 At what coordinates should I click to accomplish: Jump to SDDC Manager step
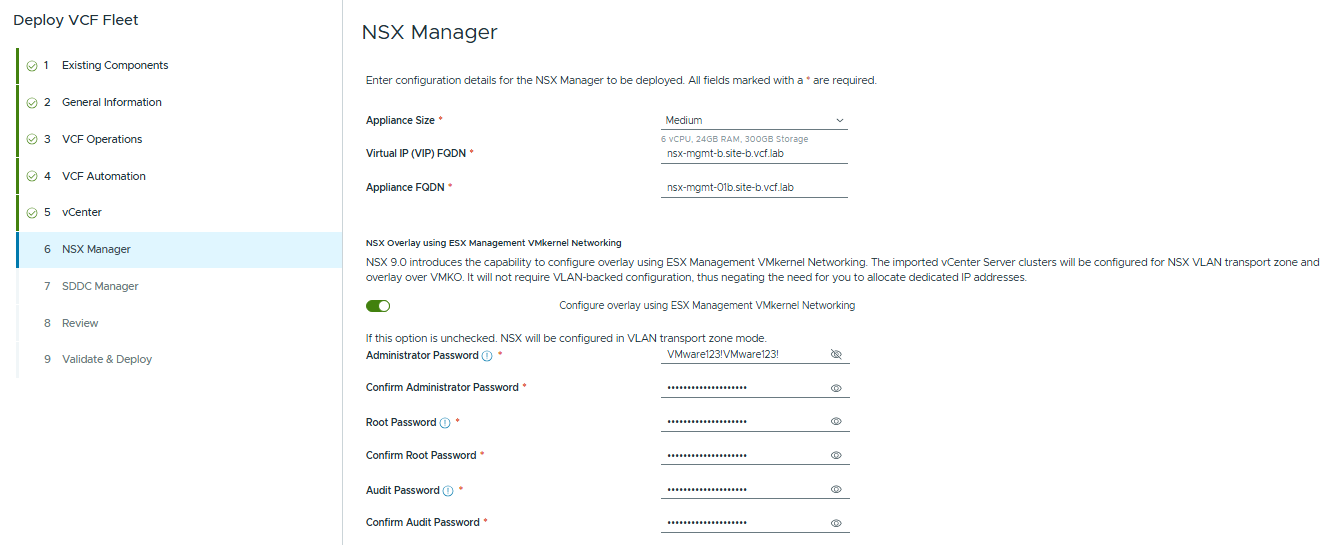pyautogui.click(x=100, y=286)
